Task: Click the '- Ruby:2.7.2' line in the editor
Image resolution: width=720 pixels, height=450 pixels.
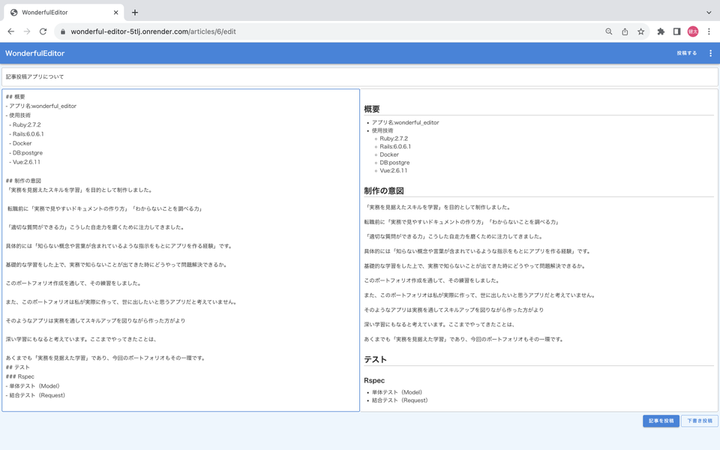Action: [25, 125]
